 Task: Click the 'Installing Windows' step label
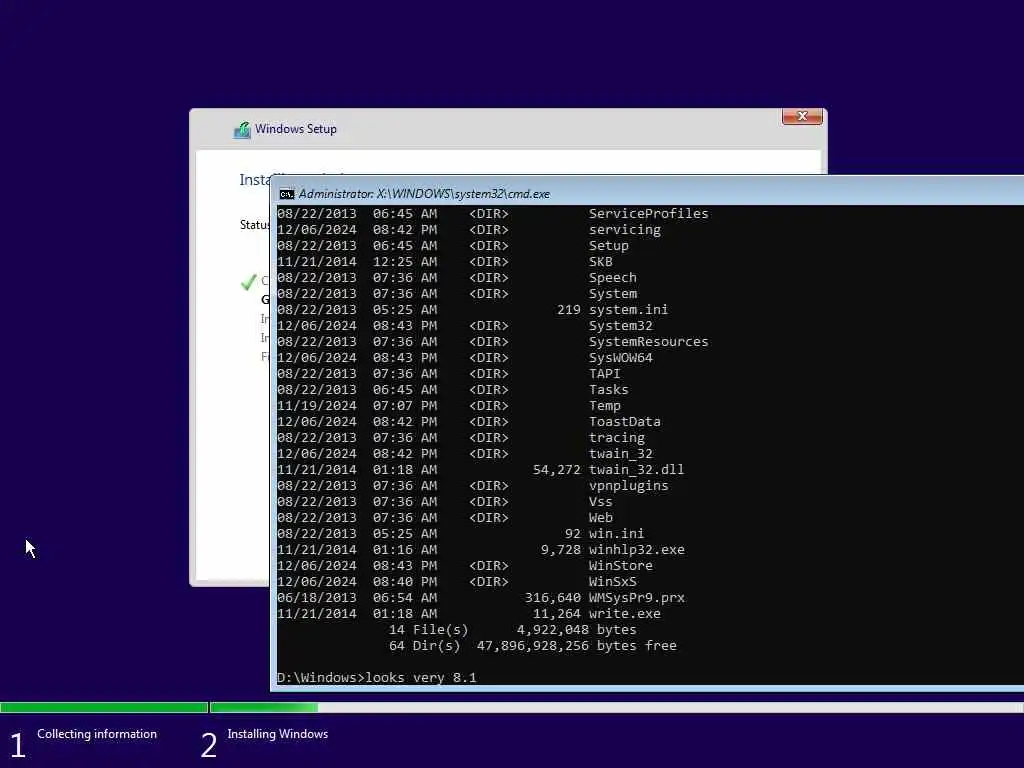click(278, 734)
